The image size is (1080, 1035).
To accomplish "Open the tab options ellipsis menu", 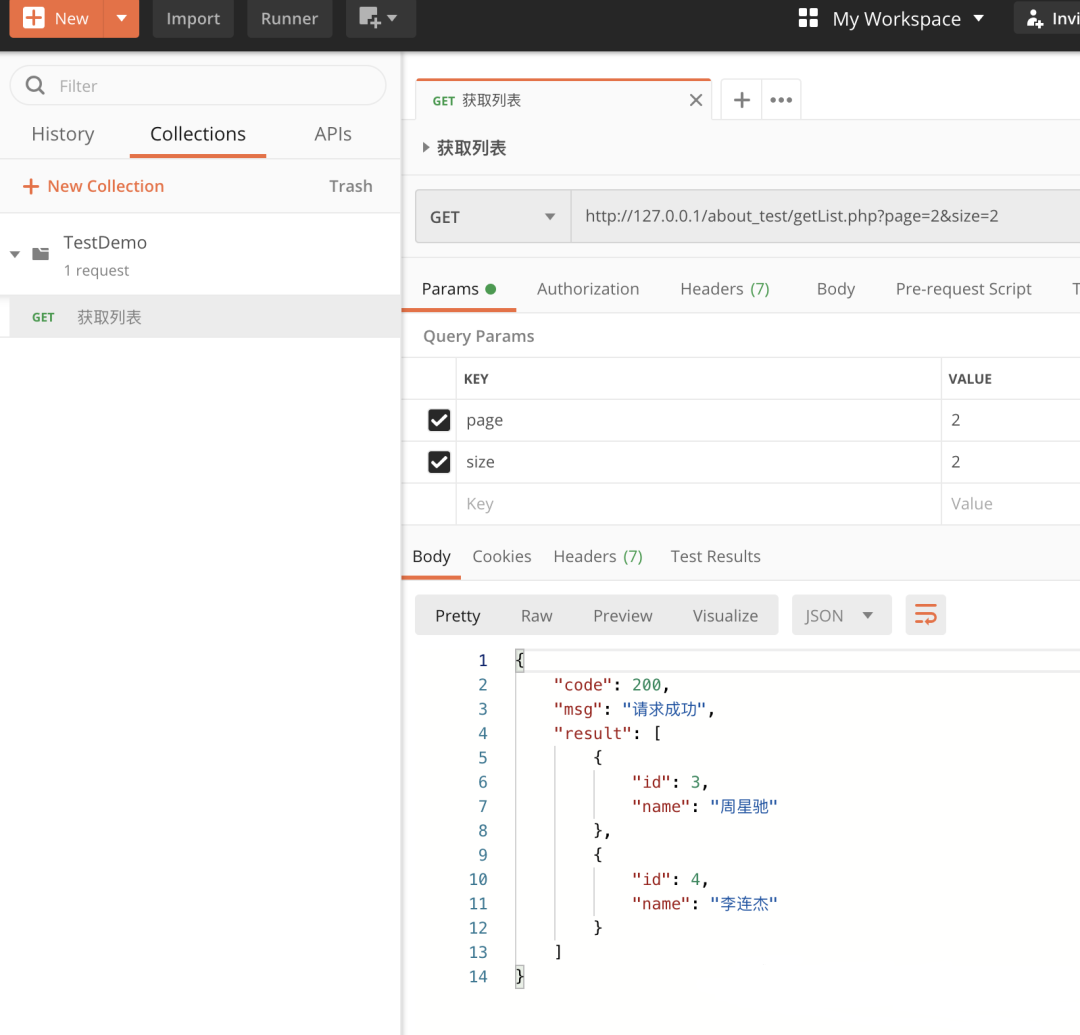I will click(x=781, y=100).
